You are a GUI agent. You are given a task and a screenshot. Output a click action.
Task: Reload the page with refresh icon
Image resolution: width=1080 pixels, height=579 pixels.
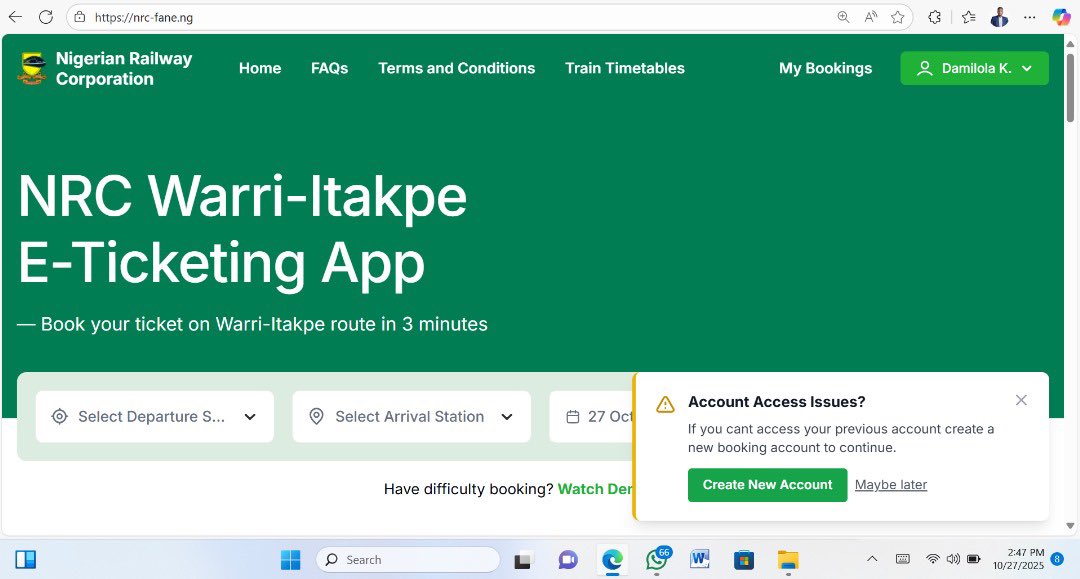point(46,17)
